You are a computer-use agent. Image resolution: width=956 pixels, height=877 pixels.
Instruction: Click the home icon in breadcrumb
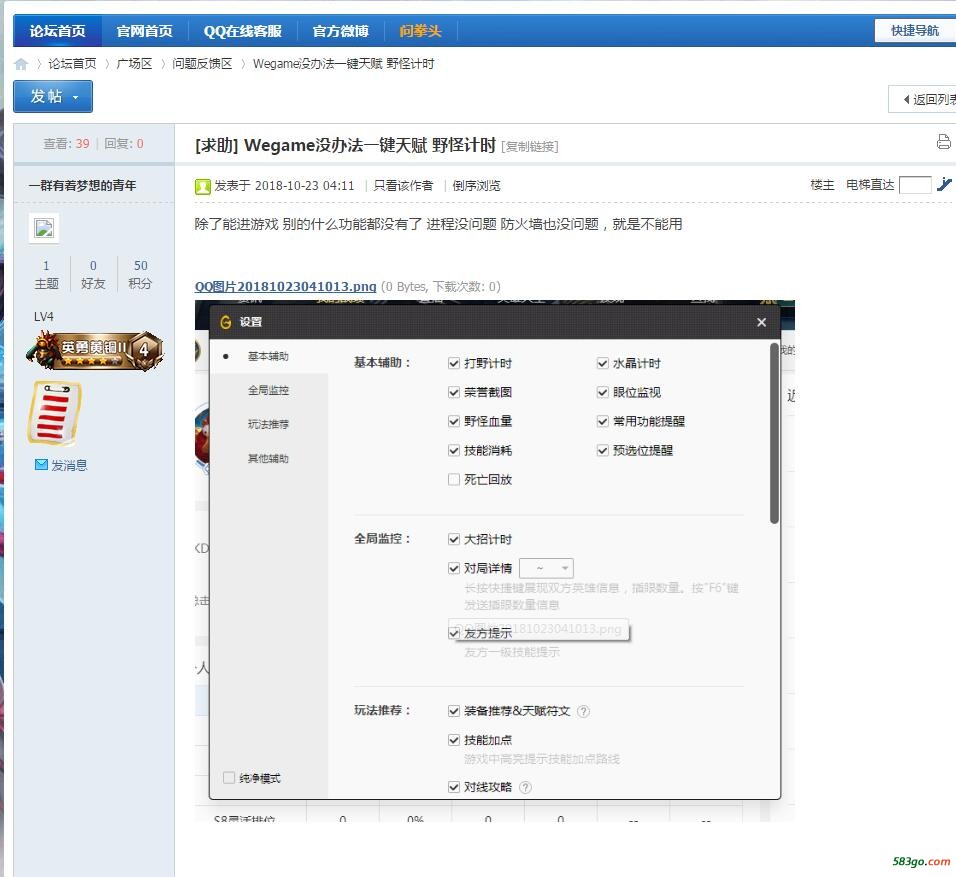click(21, 64)
